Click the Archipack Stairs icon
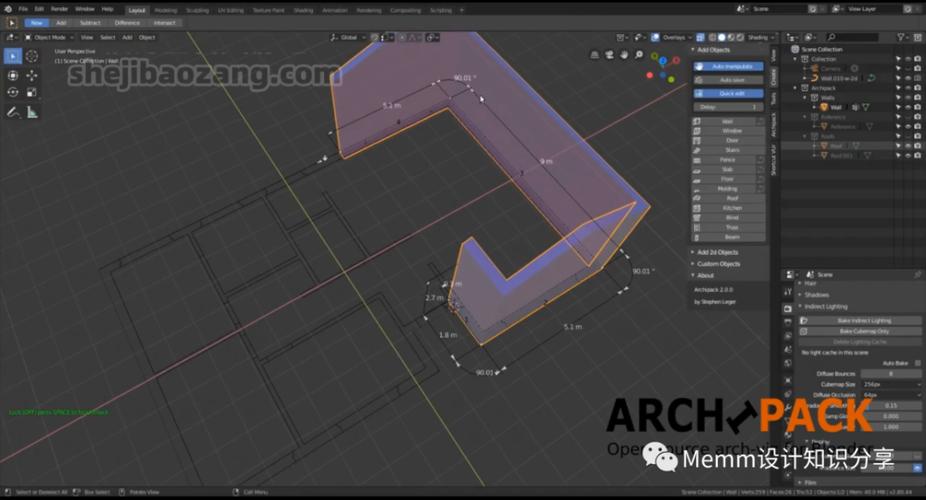This screenshot has width=926, height=500. 697,150
